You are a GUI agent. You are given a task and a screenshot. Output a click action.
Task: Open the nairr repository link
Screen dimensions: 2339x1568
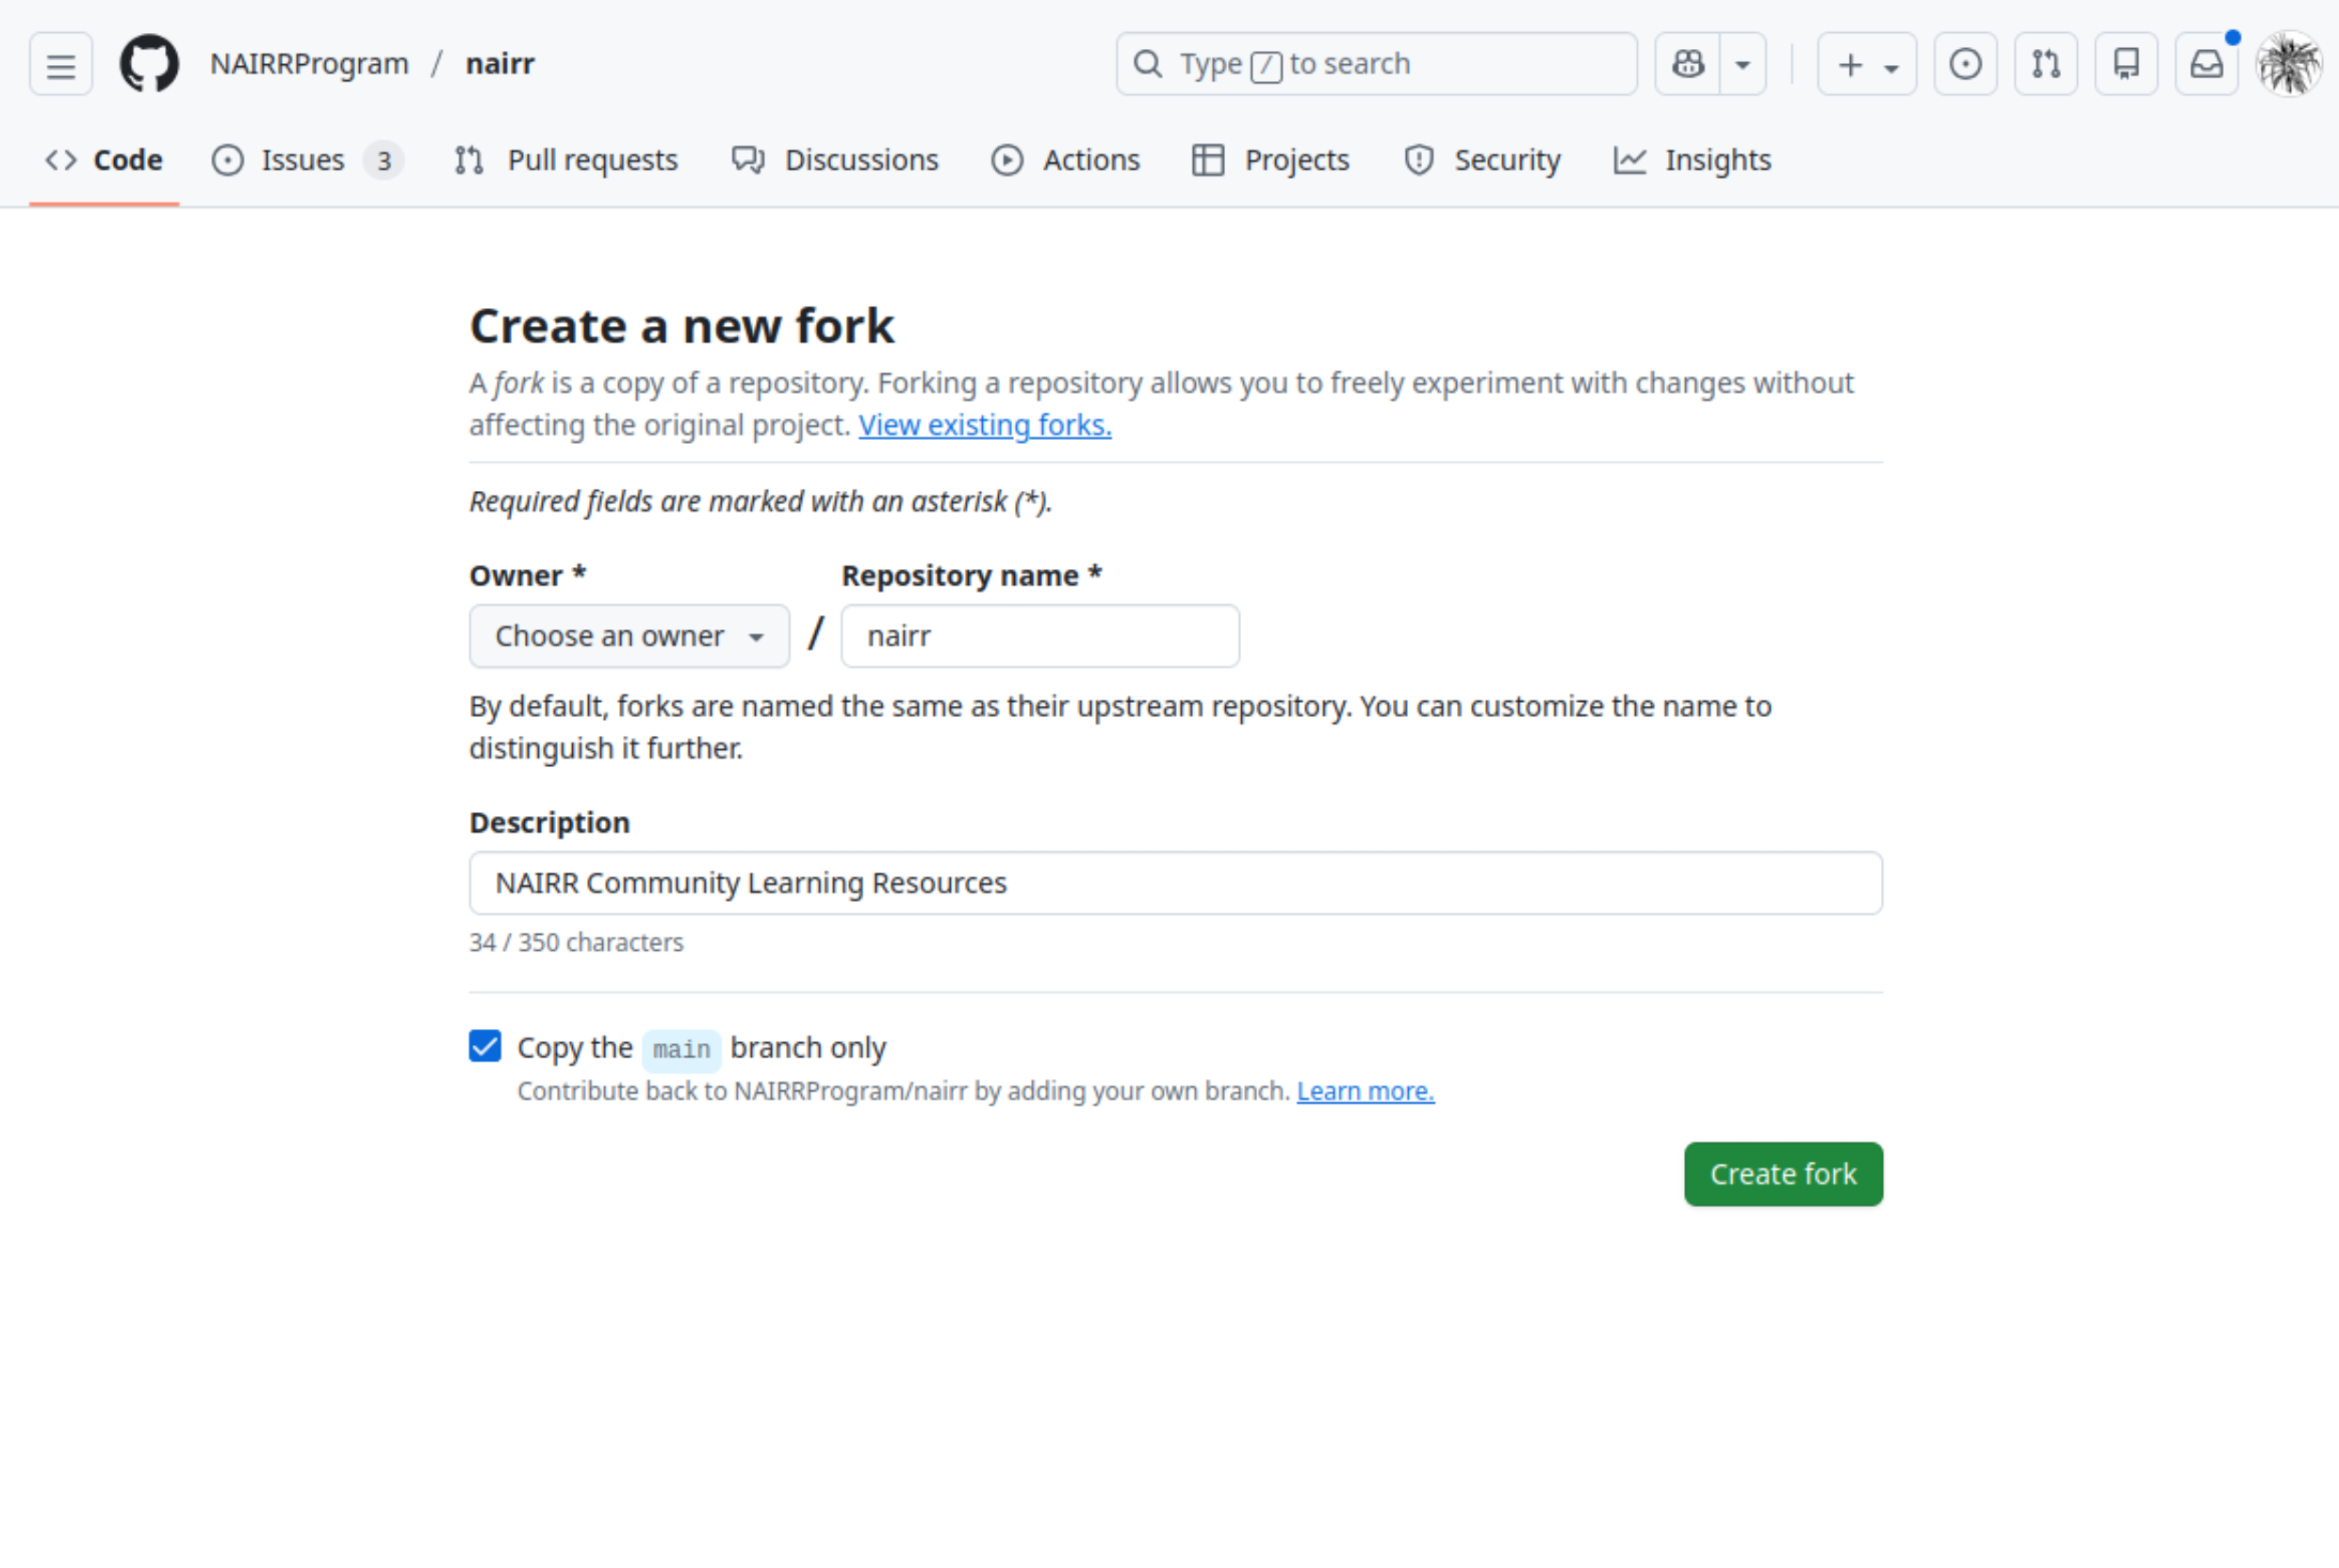click(x=500, y=64)
